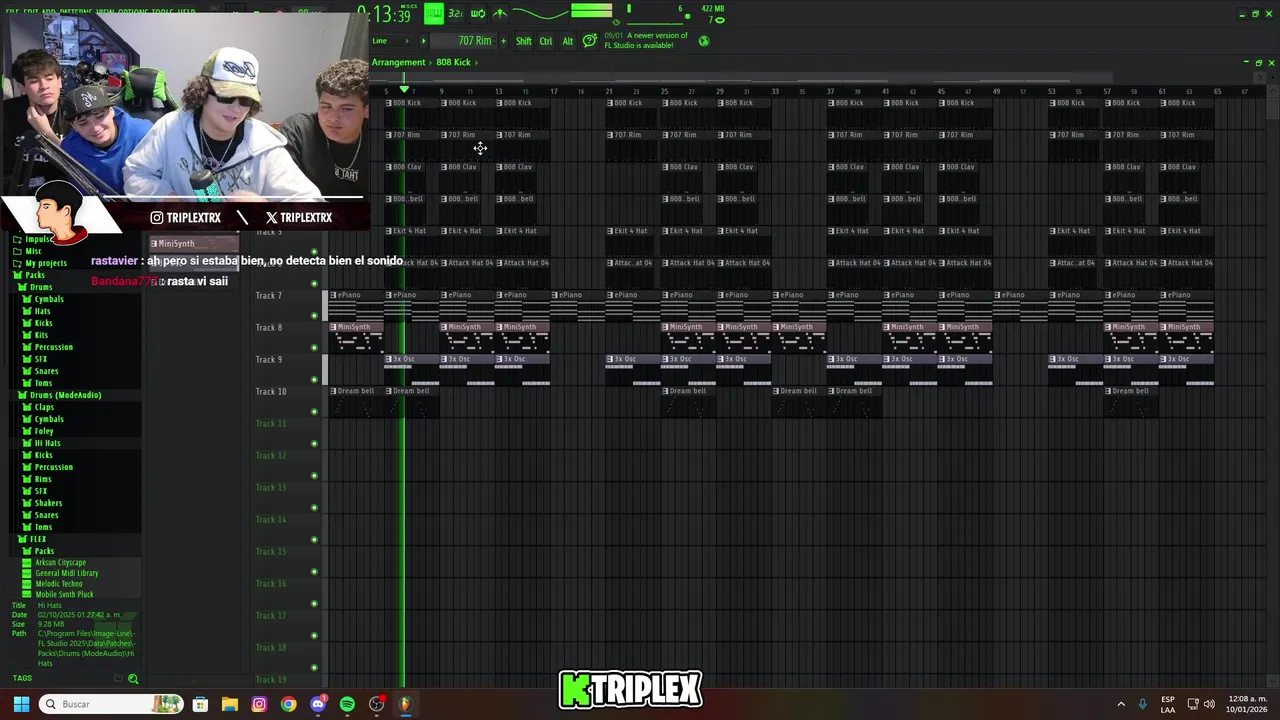
Task: Click the microphone icon in the system tray
Action: click(1143, 704)
